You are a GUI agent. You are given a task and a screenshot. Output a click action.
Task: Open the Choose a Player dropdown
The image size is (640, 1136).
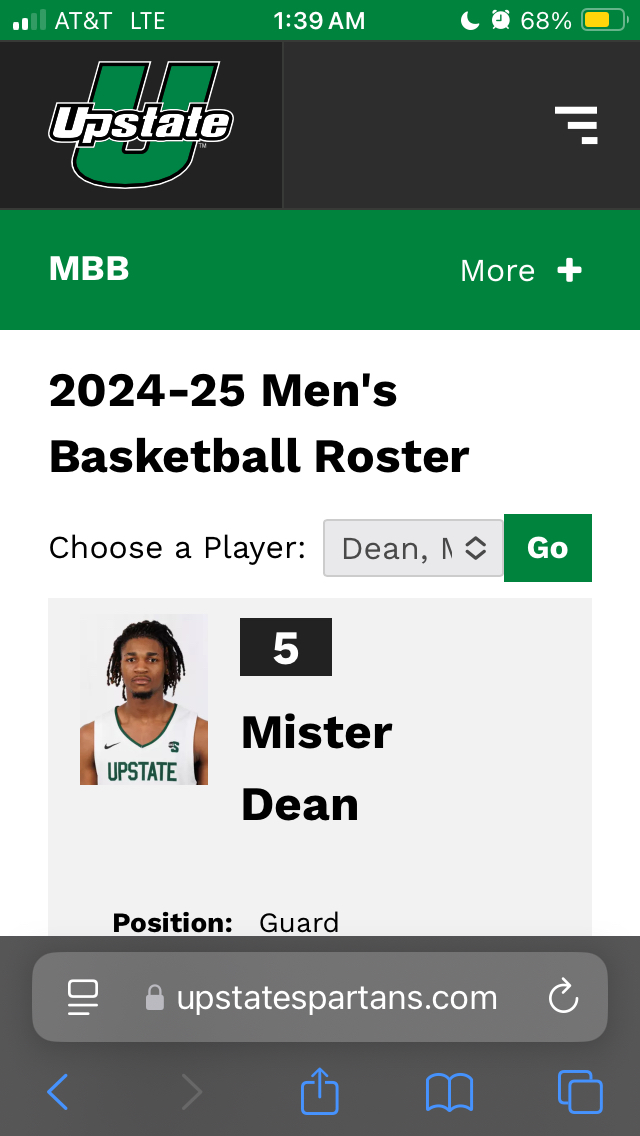[x=413, y=548]
